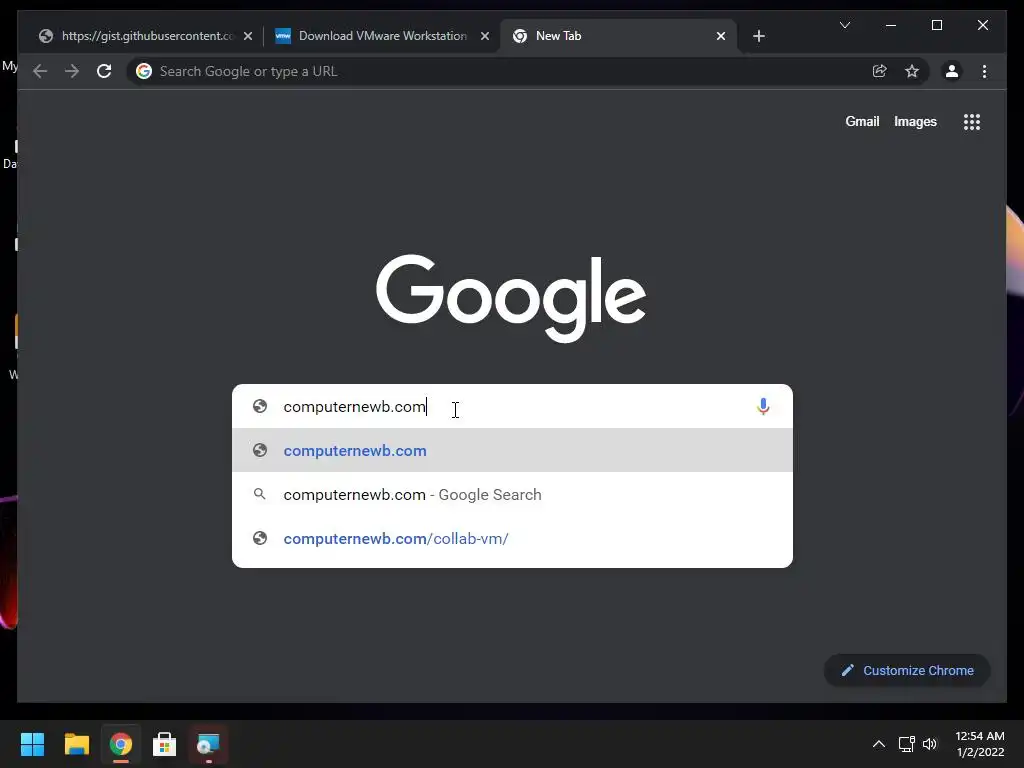Click the globe icon beside collab-vm suggestion
This screenshot has height=768, width=1024.
pos(260,538)
